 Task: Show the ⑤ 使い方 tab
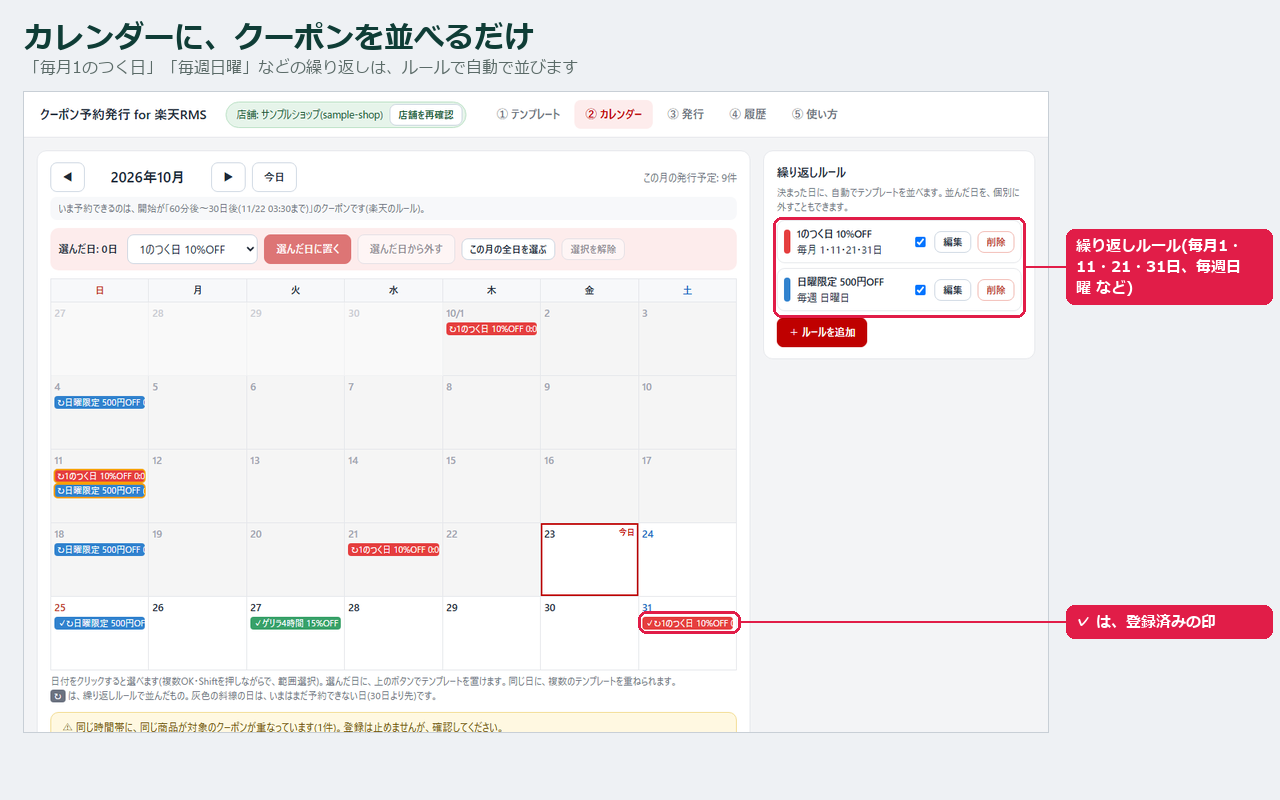point(815,115)
